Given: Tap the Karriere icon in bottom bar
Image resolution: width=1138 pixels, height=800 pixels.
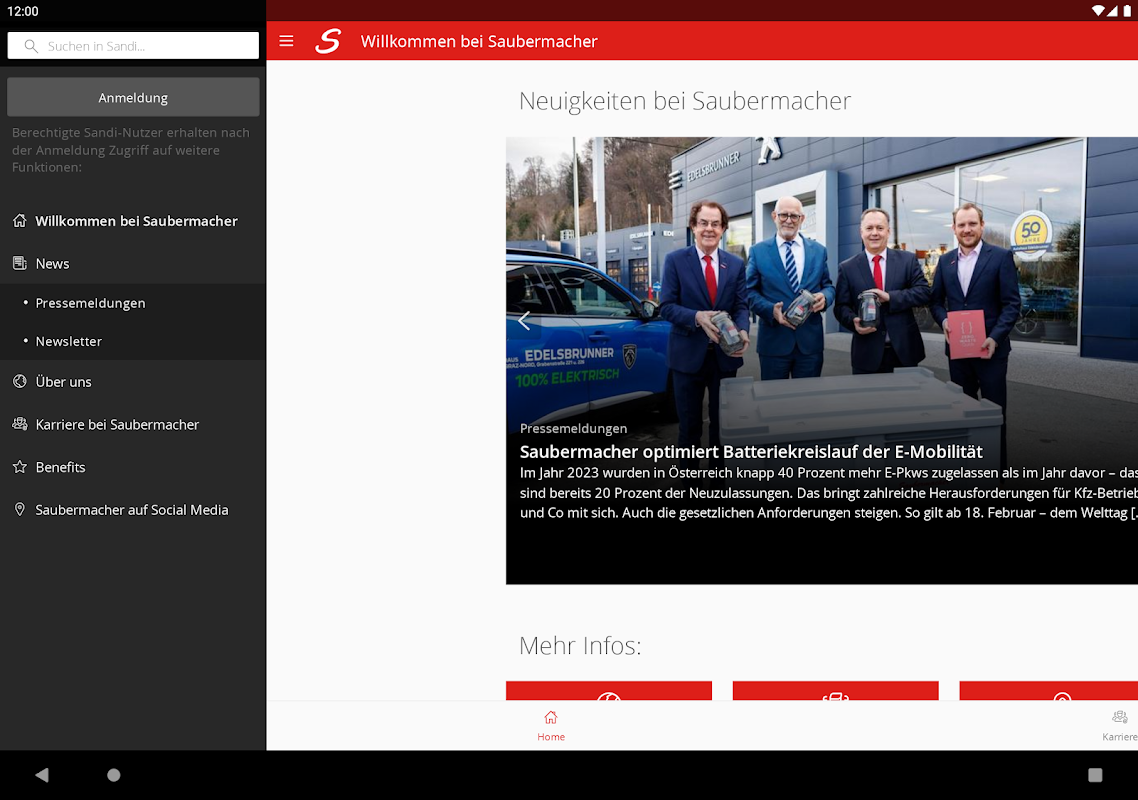Looking at the screenshot, I should (1120, 717).
